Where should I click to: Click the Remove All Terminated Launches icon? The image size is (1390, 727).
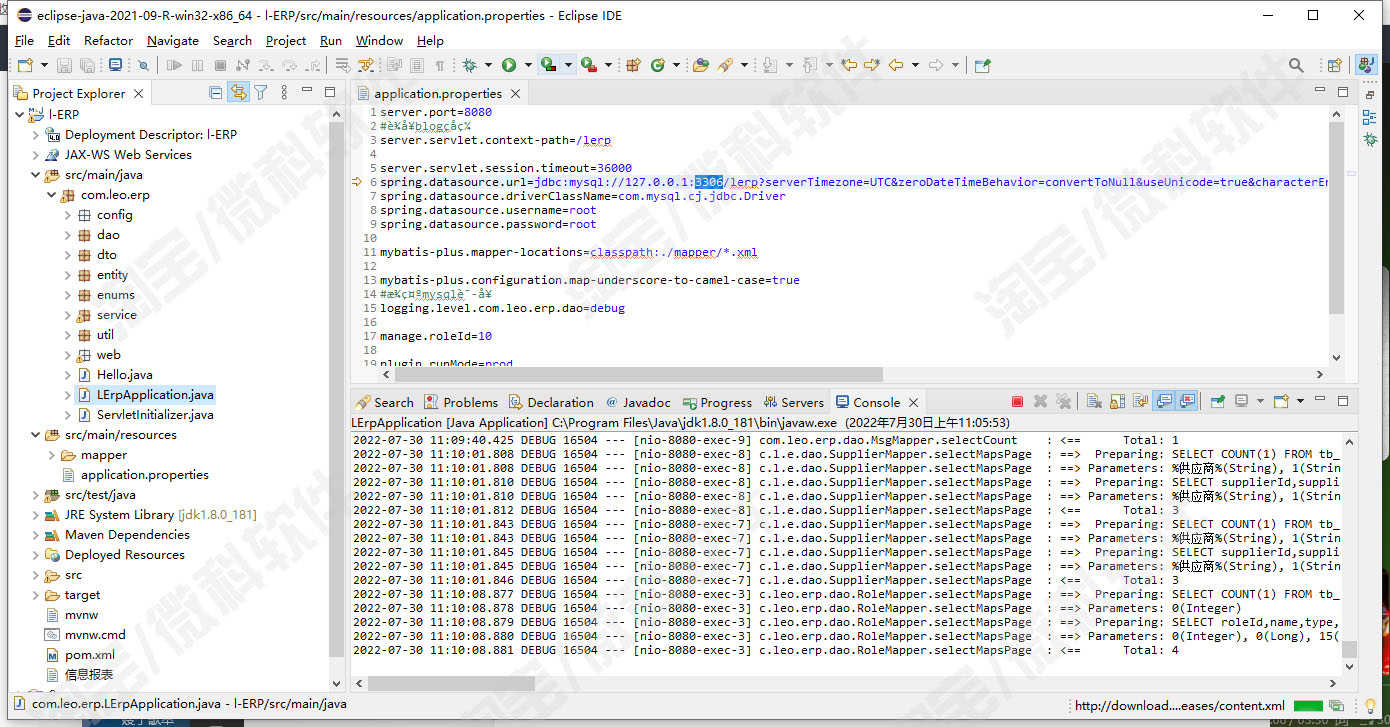pos(1063,402)
